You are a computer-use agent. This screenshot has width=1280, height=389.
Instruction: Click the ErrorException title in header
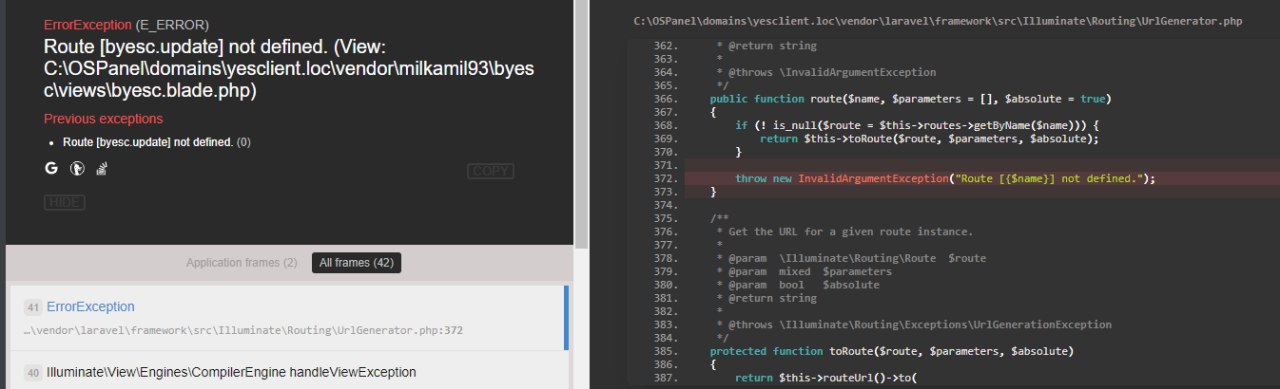coord(88,24)
